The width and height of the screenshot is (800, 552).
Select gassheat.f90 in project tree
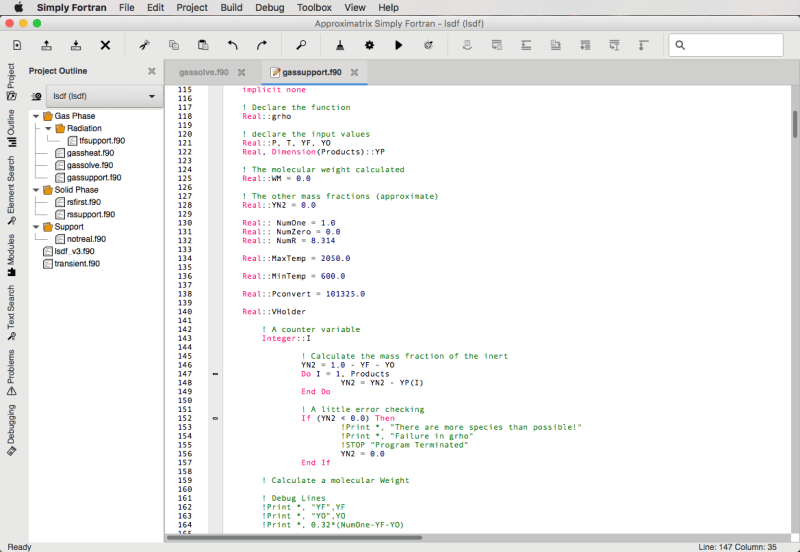coord(85,153)
